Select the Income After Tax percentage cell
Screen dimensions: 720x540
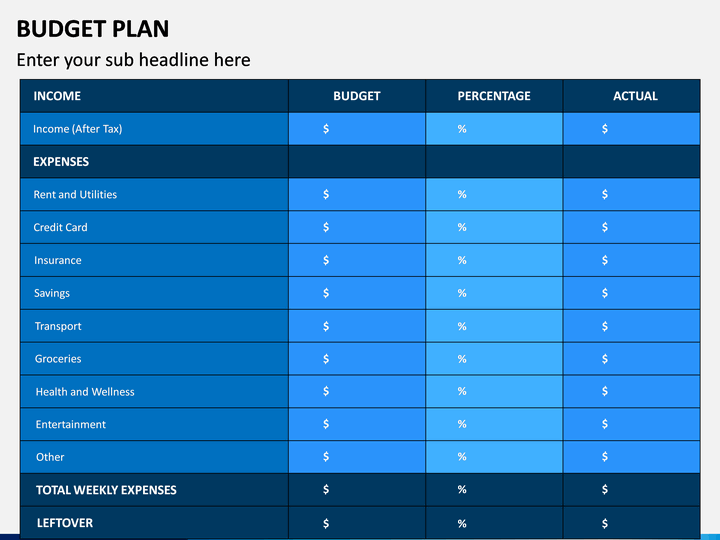click(x=494, y=129)
